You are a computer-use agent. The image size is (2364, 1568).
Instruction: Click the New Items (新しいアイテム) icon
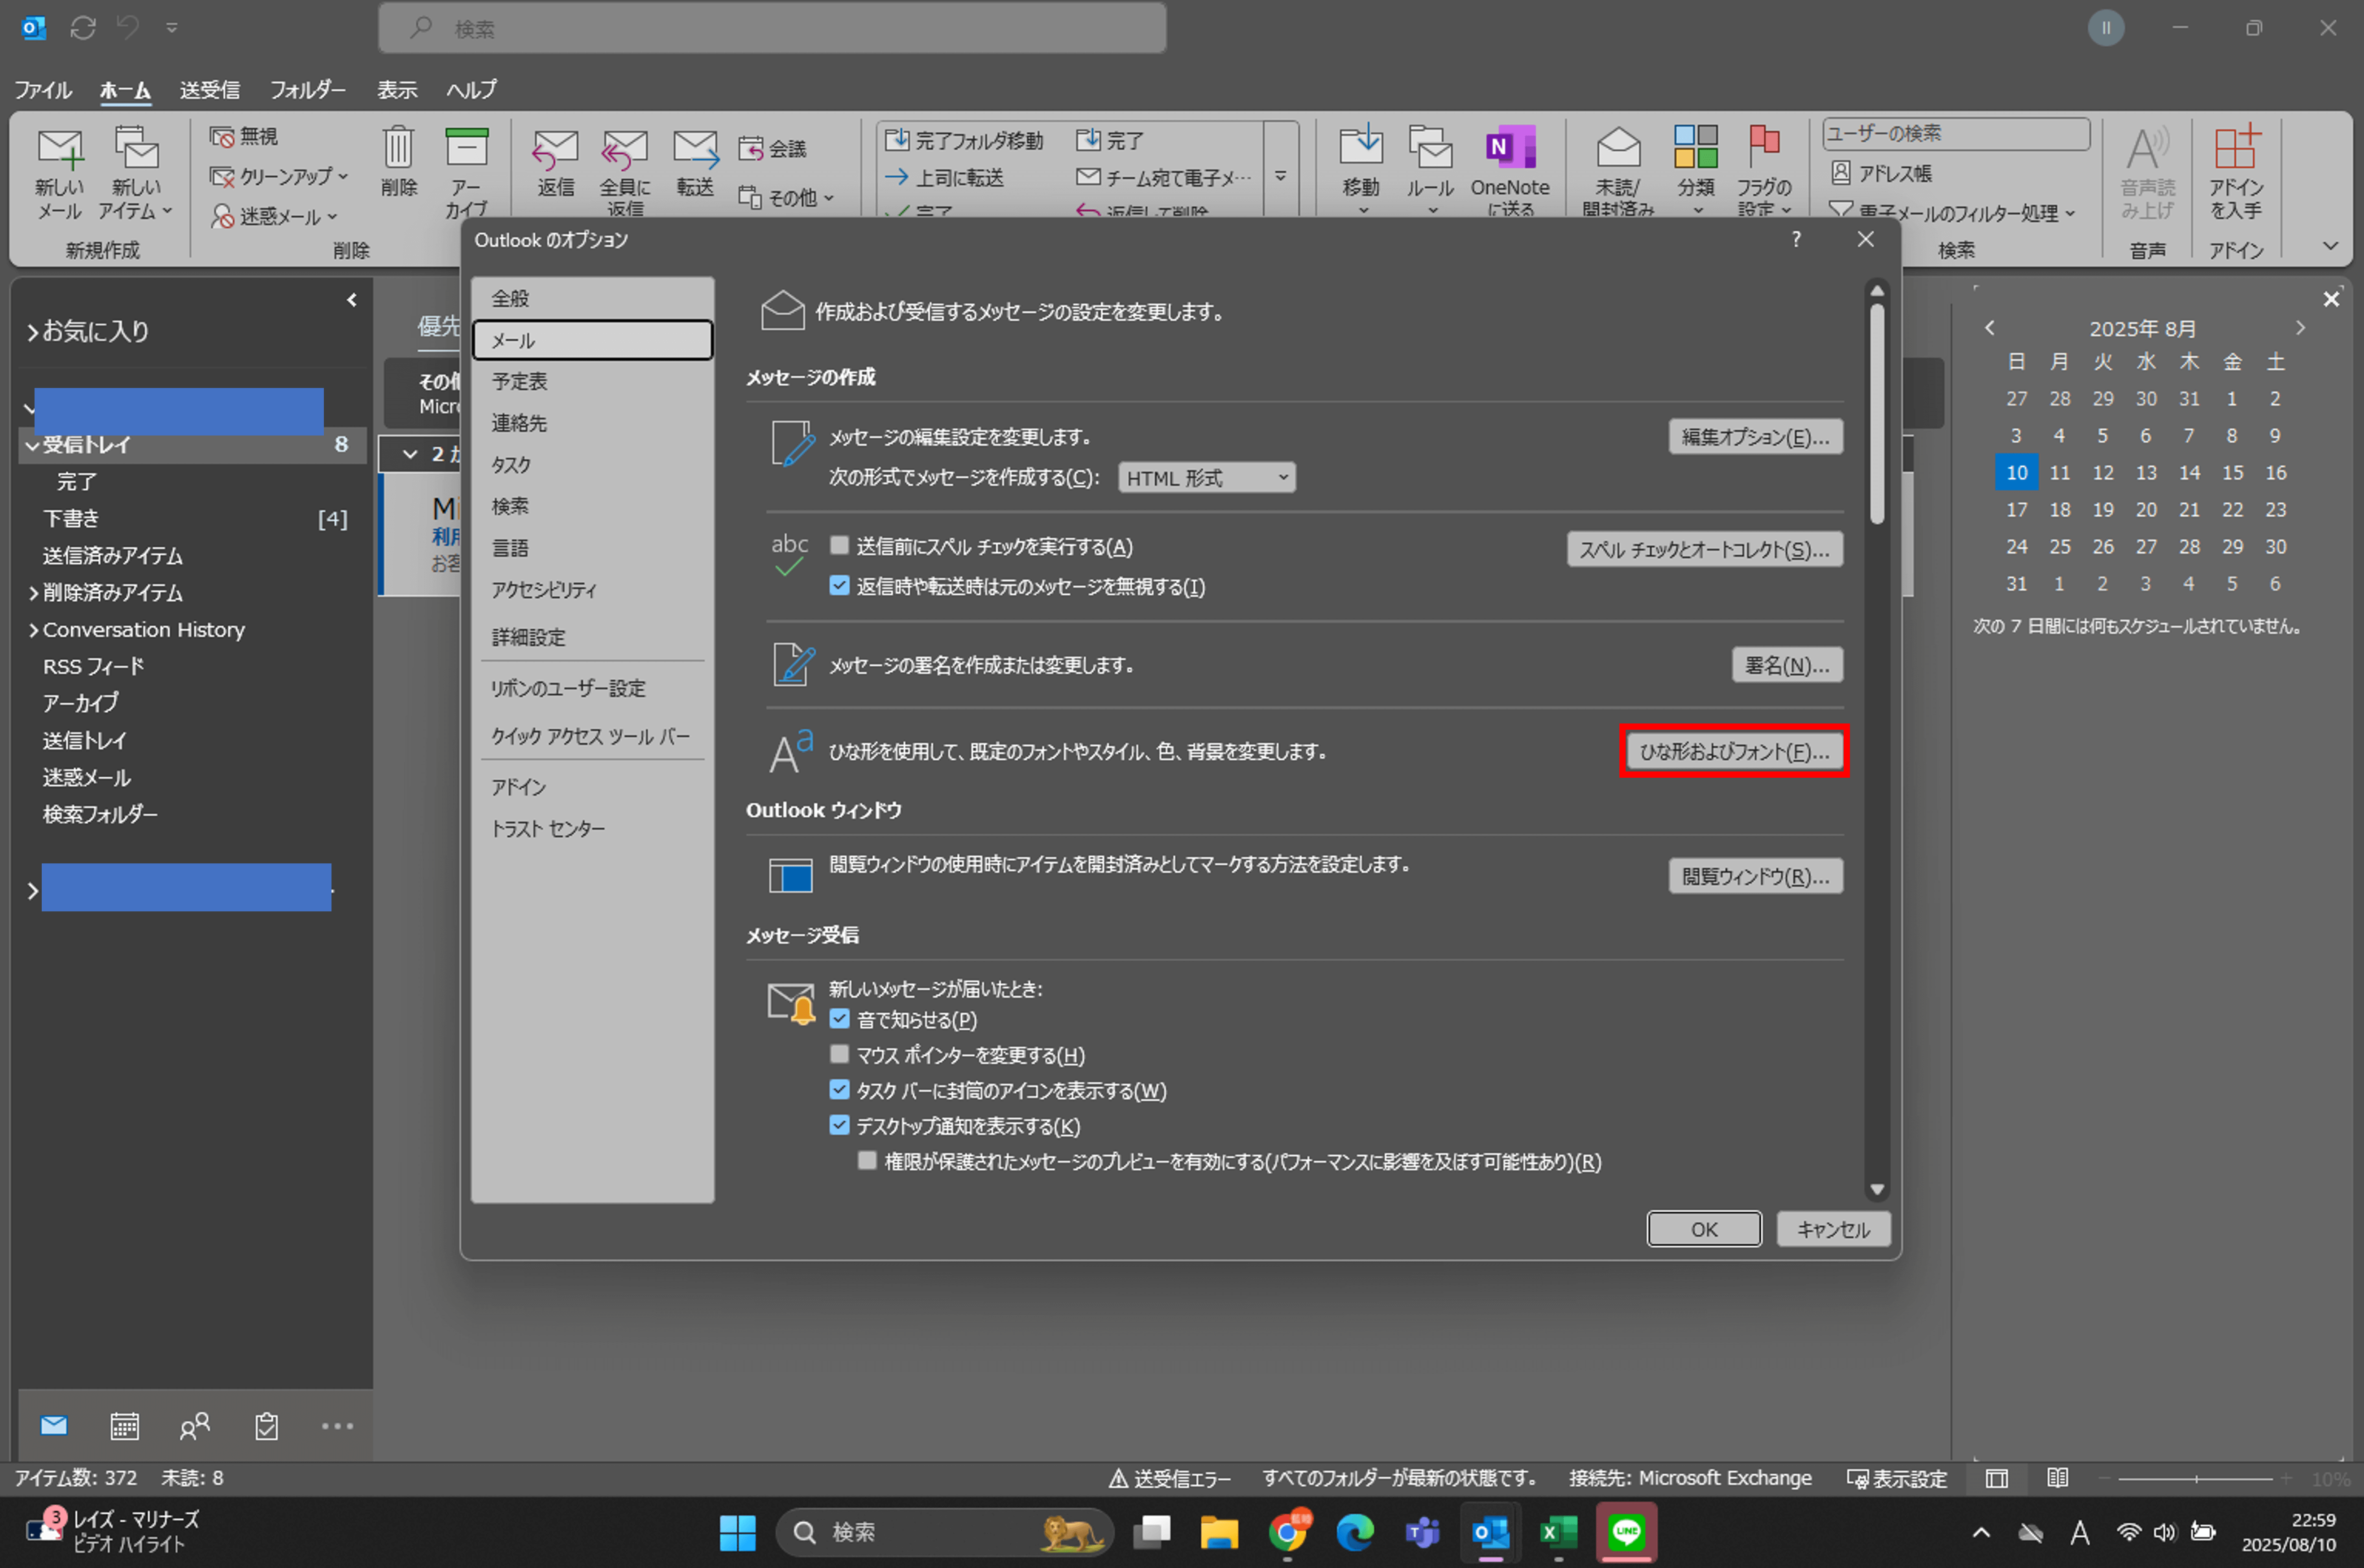(136, 148)
